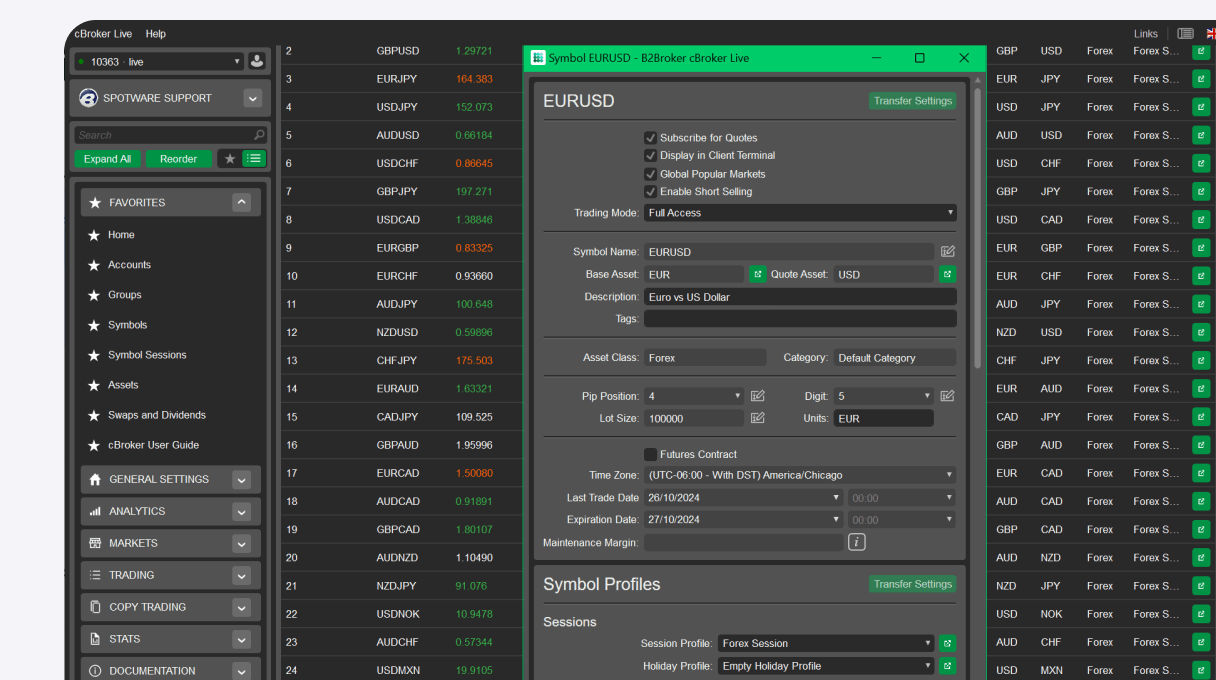This screenshot has height=680, width=1216.
Task: Open the Digit dropdown
Action: point(884,396)
